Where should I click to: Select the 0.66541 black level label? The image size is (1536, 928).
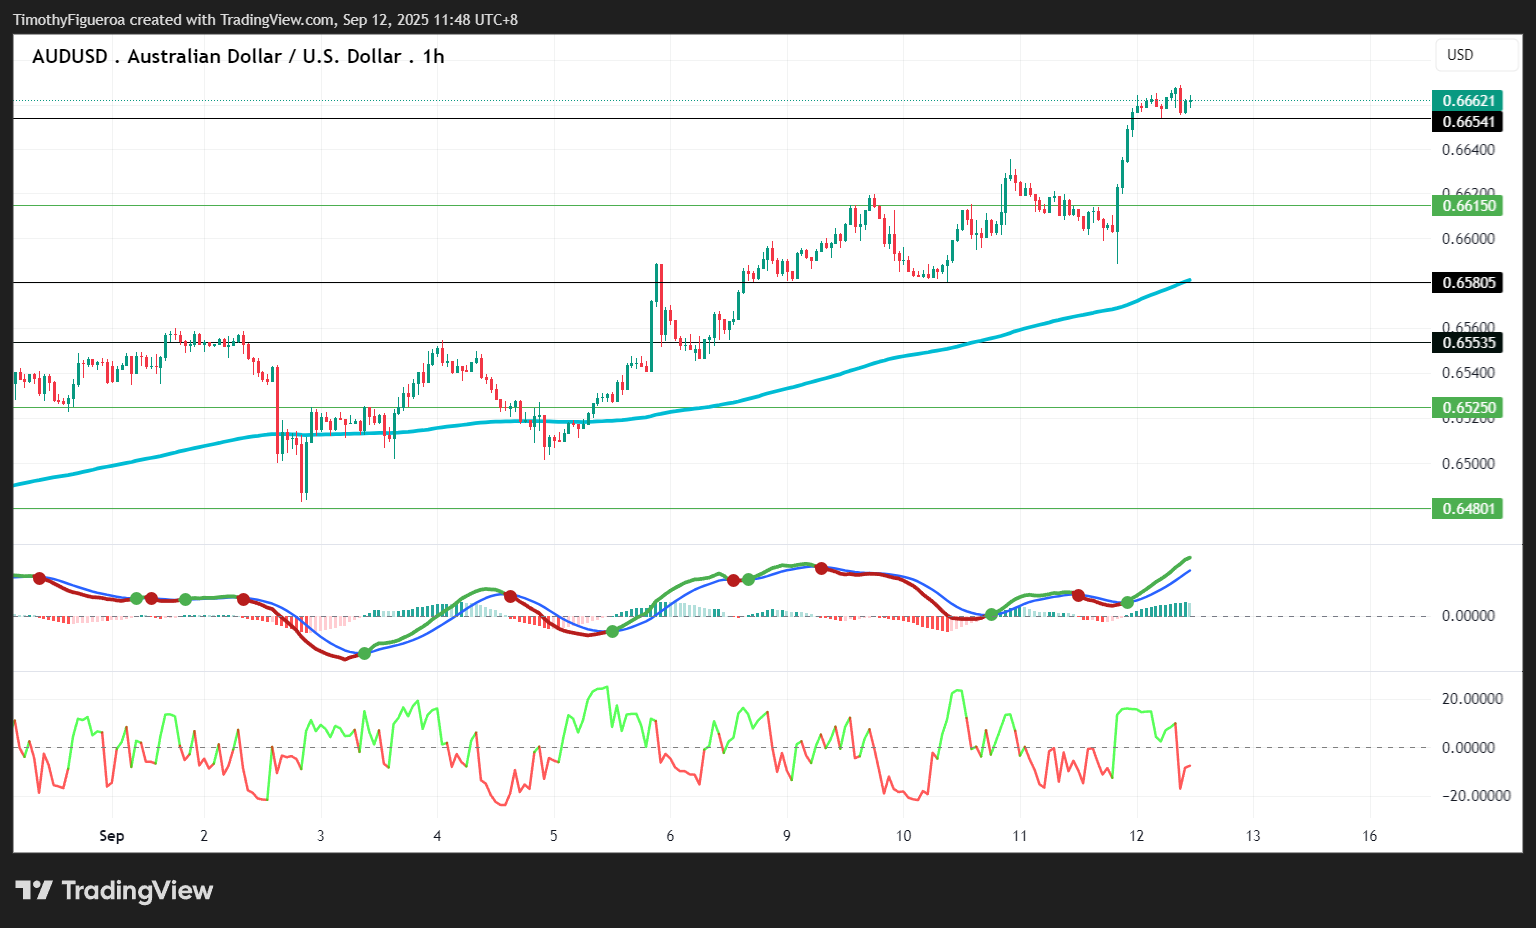point(1468,122)
